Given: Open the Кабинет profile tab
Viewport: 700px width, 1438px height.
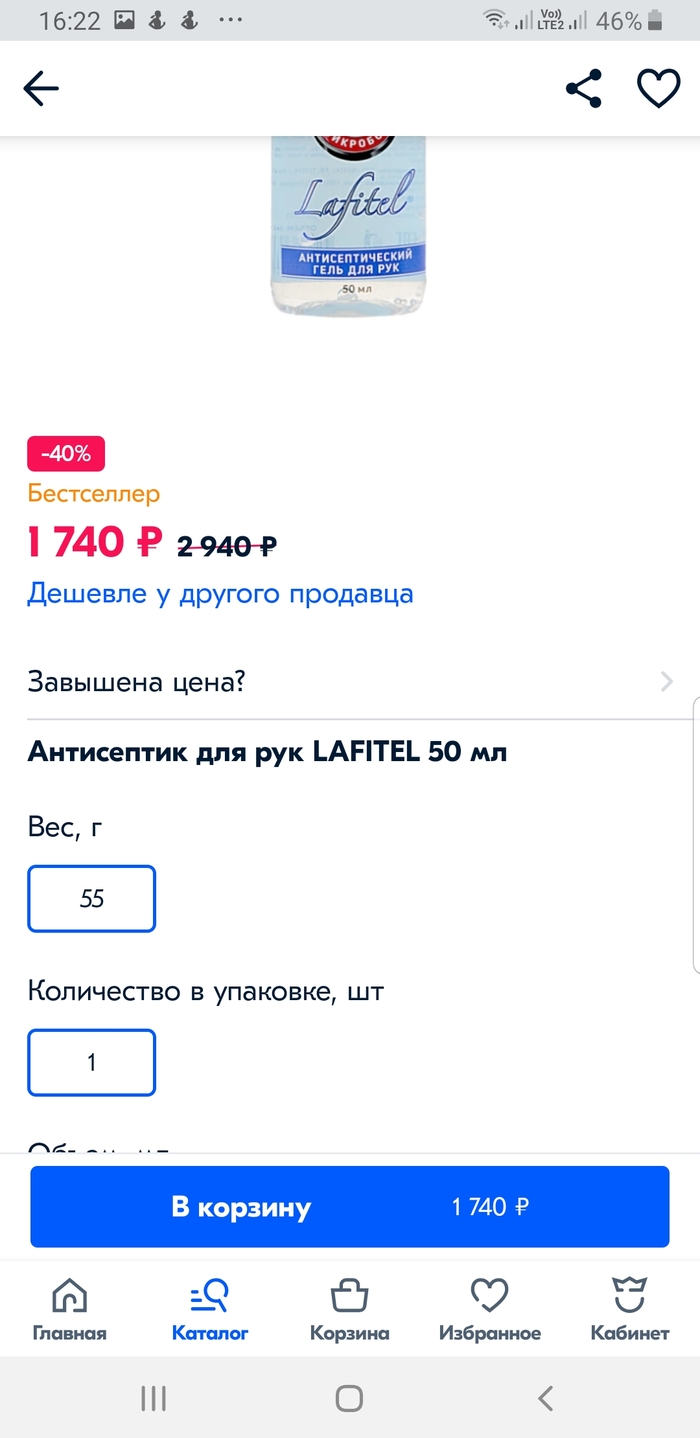Looking at the screenshot, I should pos(630,1309).
